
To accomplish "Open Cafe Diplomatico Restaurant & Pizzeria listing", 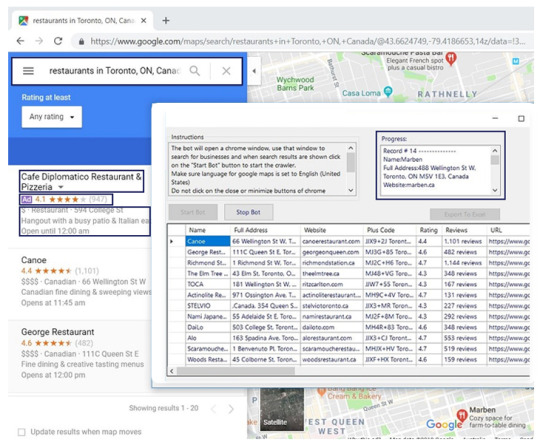I will click(x=81, y=182).
